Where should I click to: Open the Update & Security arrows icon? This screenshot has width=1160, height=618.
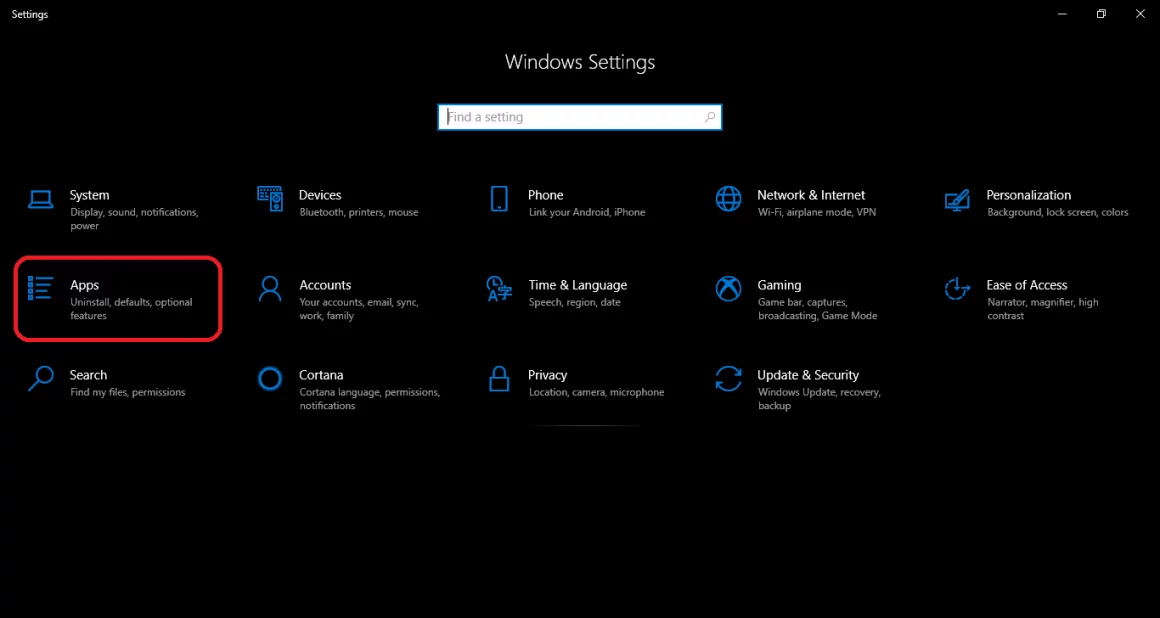729,378
